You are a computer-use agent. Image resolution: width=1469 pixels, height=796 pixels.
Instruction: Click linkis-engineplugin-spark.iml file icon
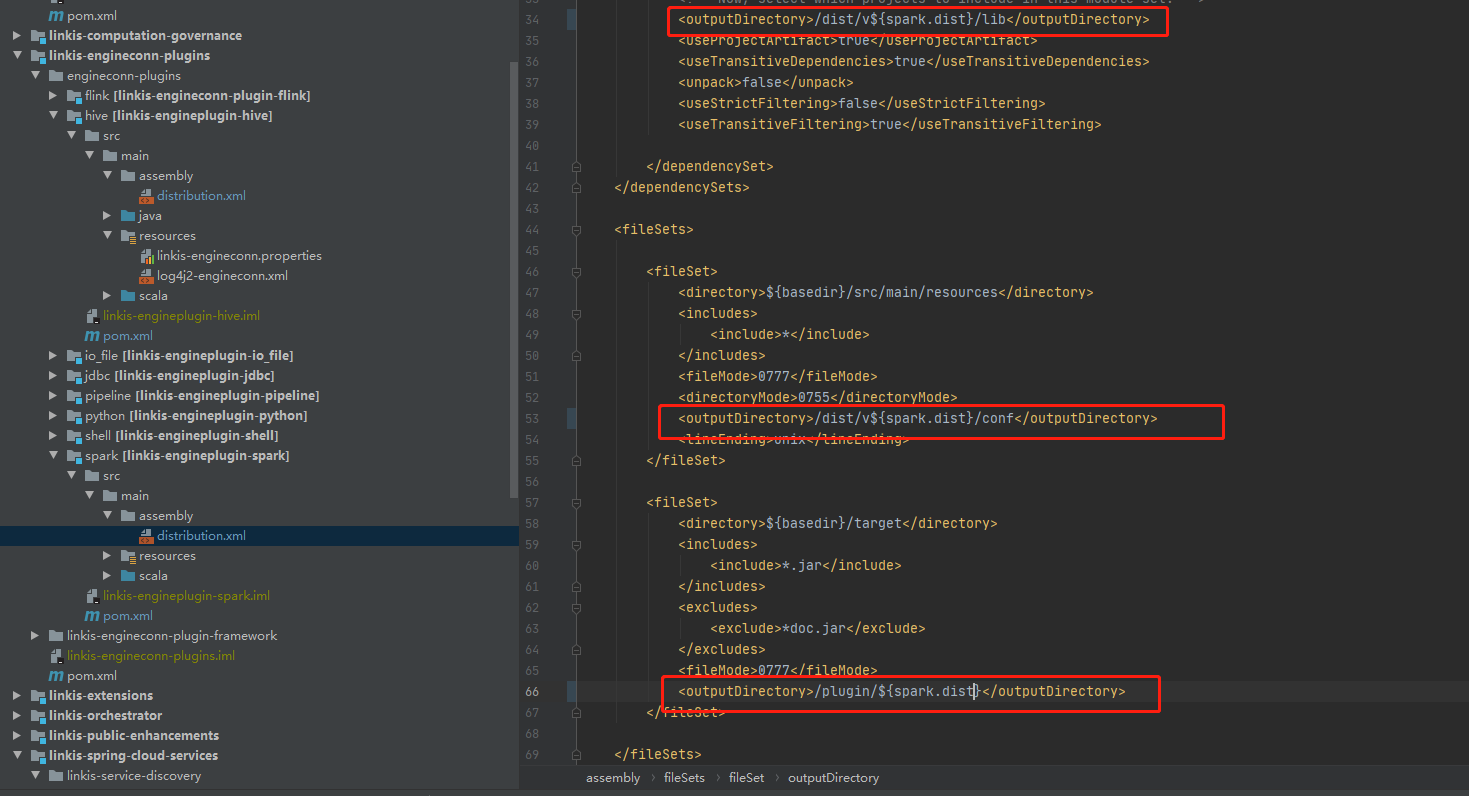[92, 596]
